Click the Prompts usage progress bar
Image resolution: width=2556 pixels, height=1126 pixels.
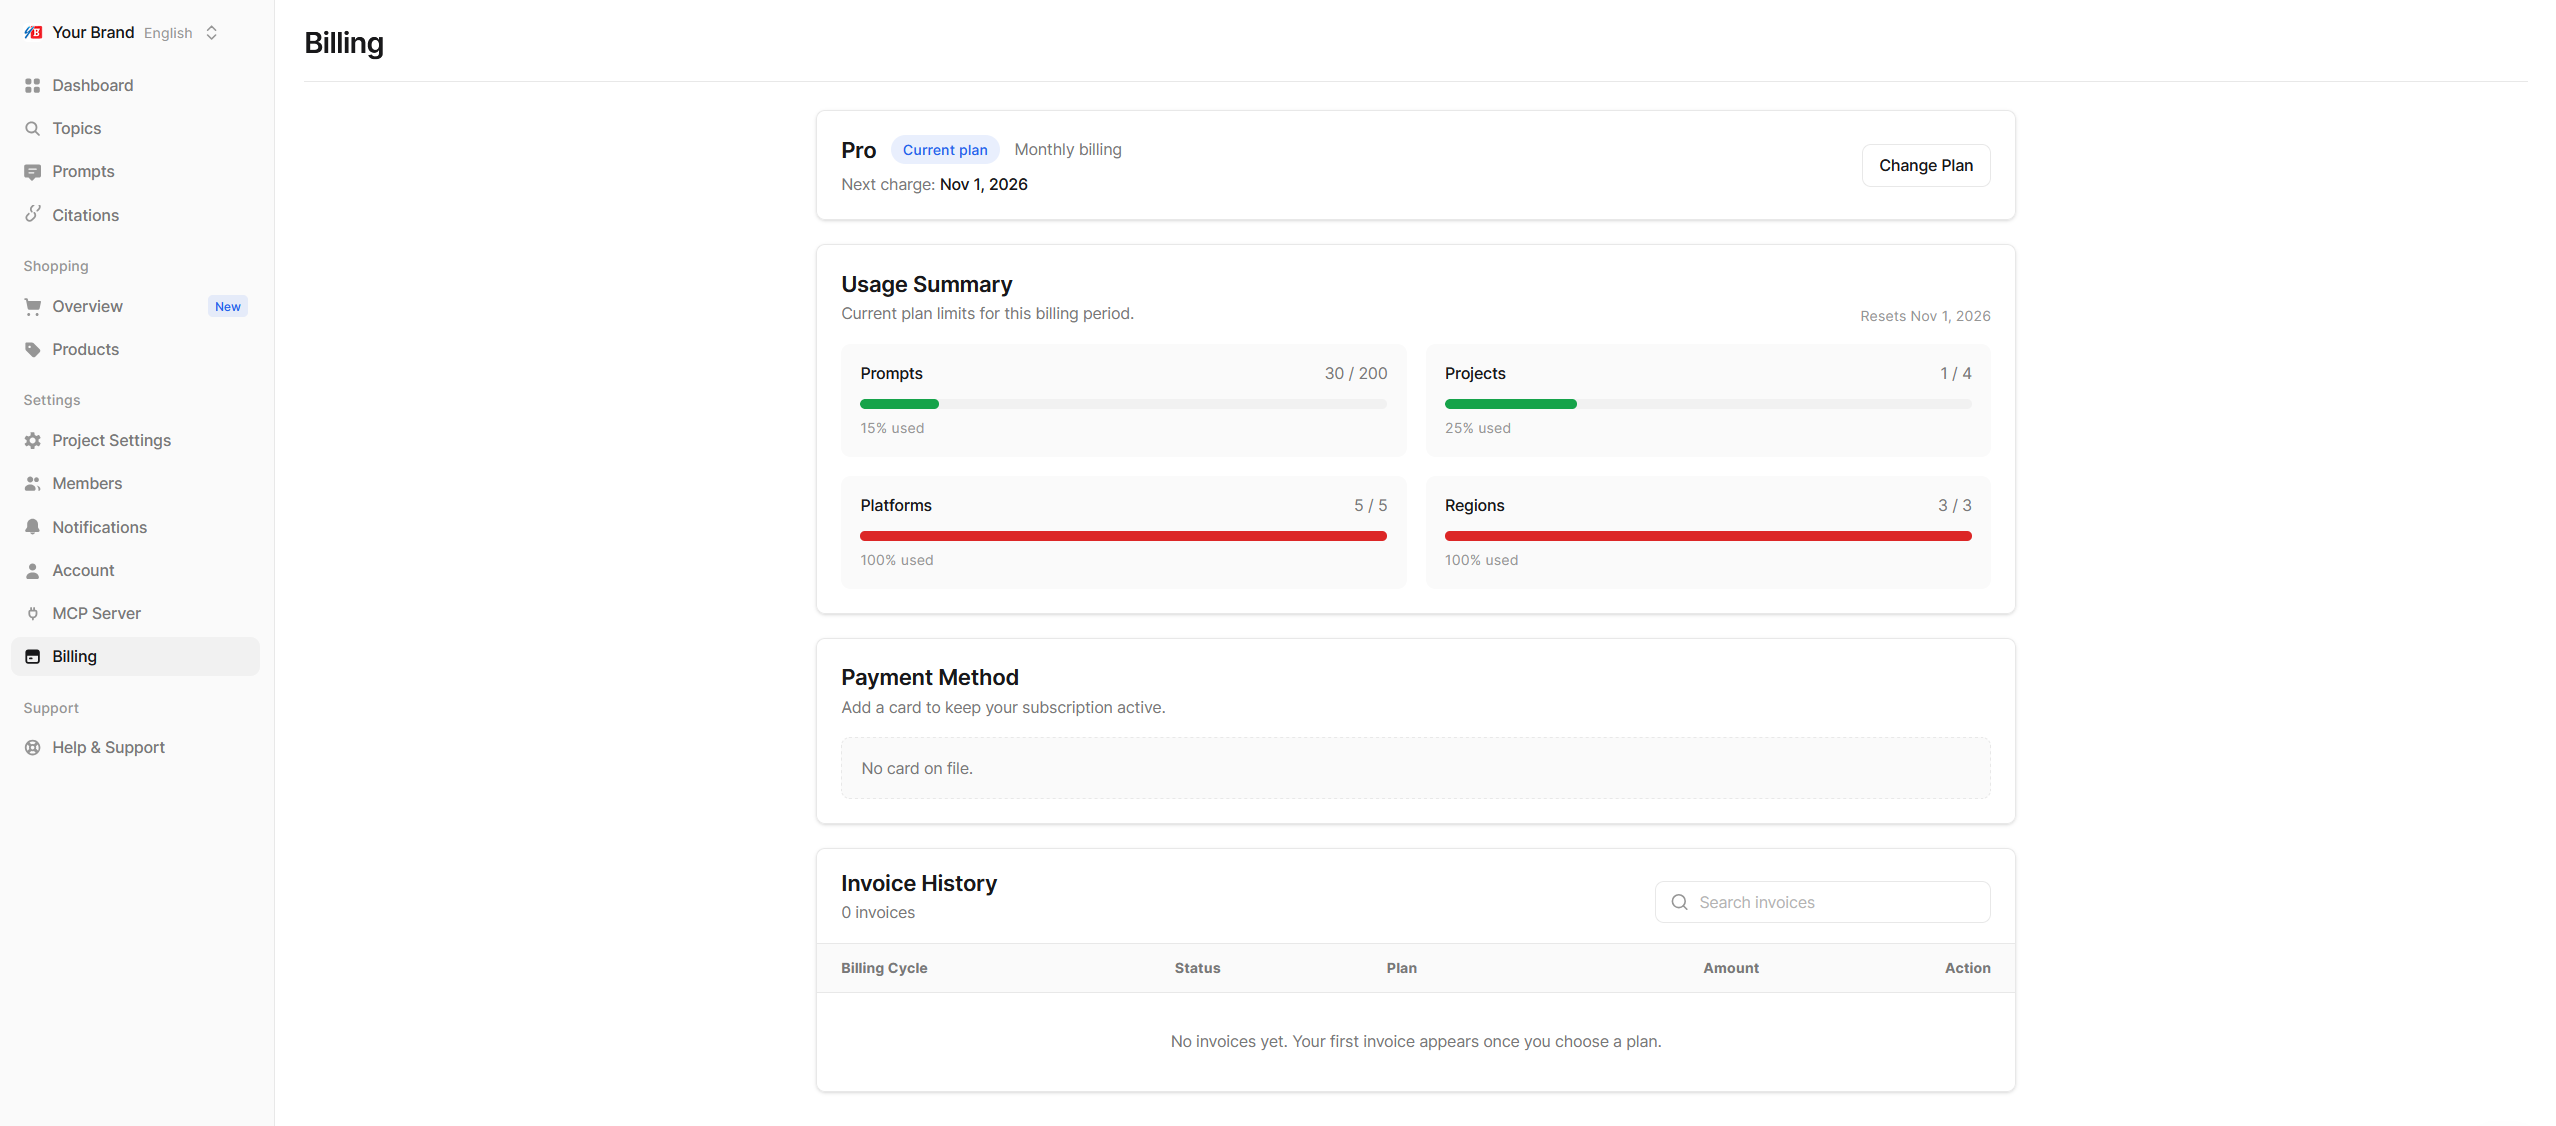pyautogui.click(x=1123, y=404)
